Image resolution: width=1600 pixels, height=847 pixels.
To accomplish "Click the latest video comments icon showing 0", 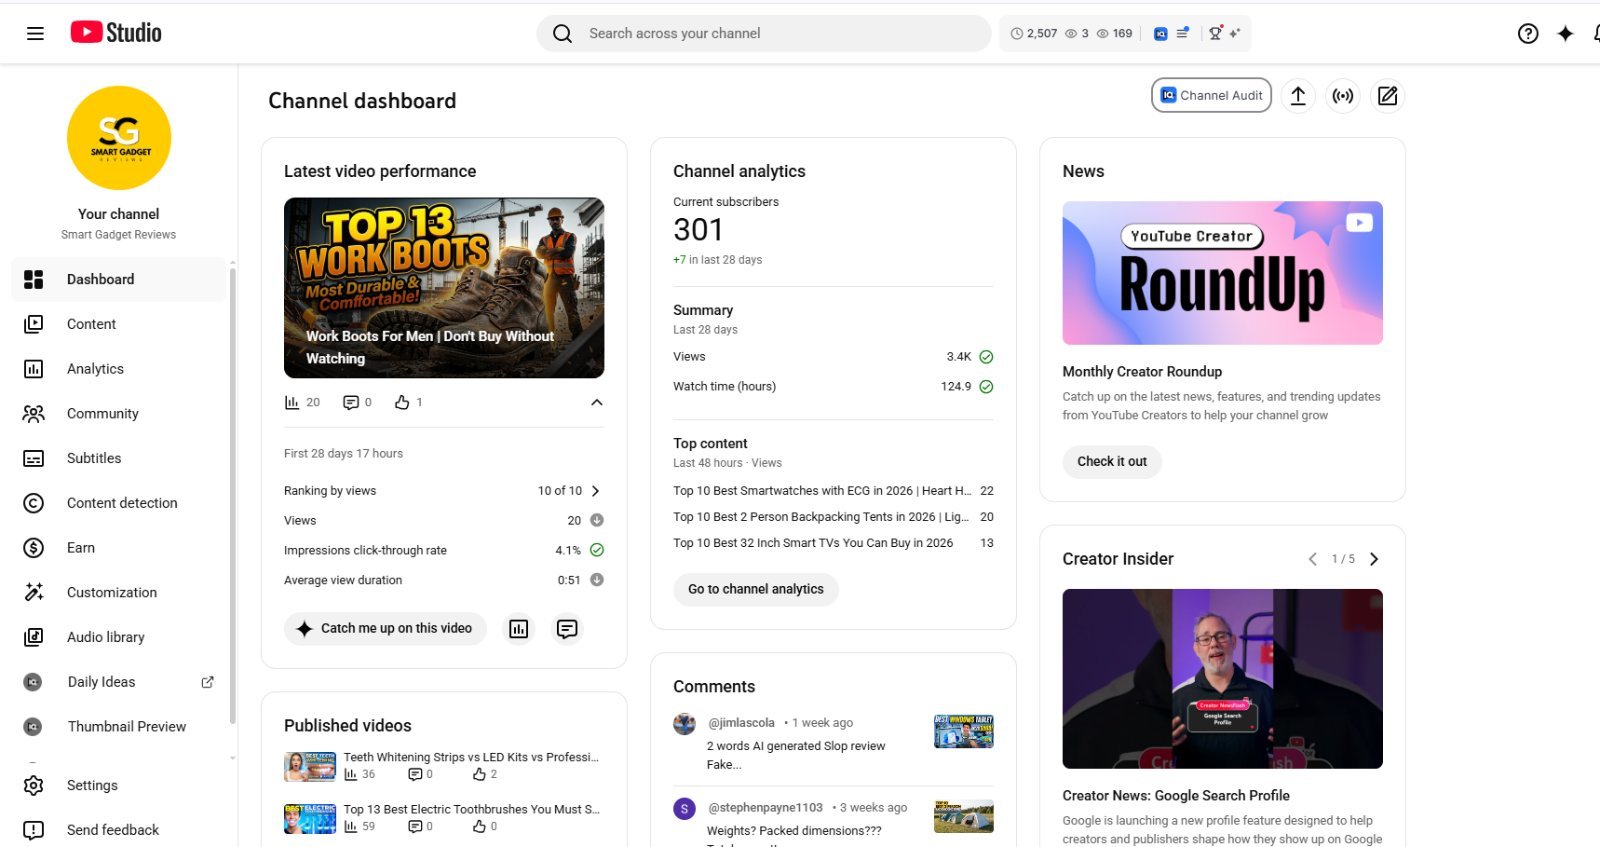I will coord(351,402).
